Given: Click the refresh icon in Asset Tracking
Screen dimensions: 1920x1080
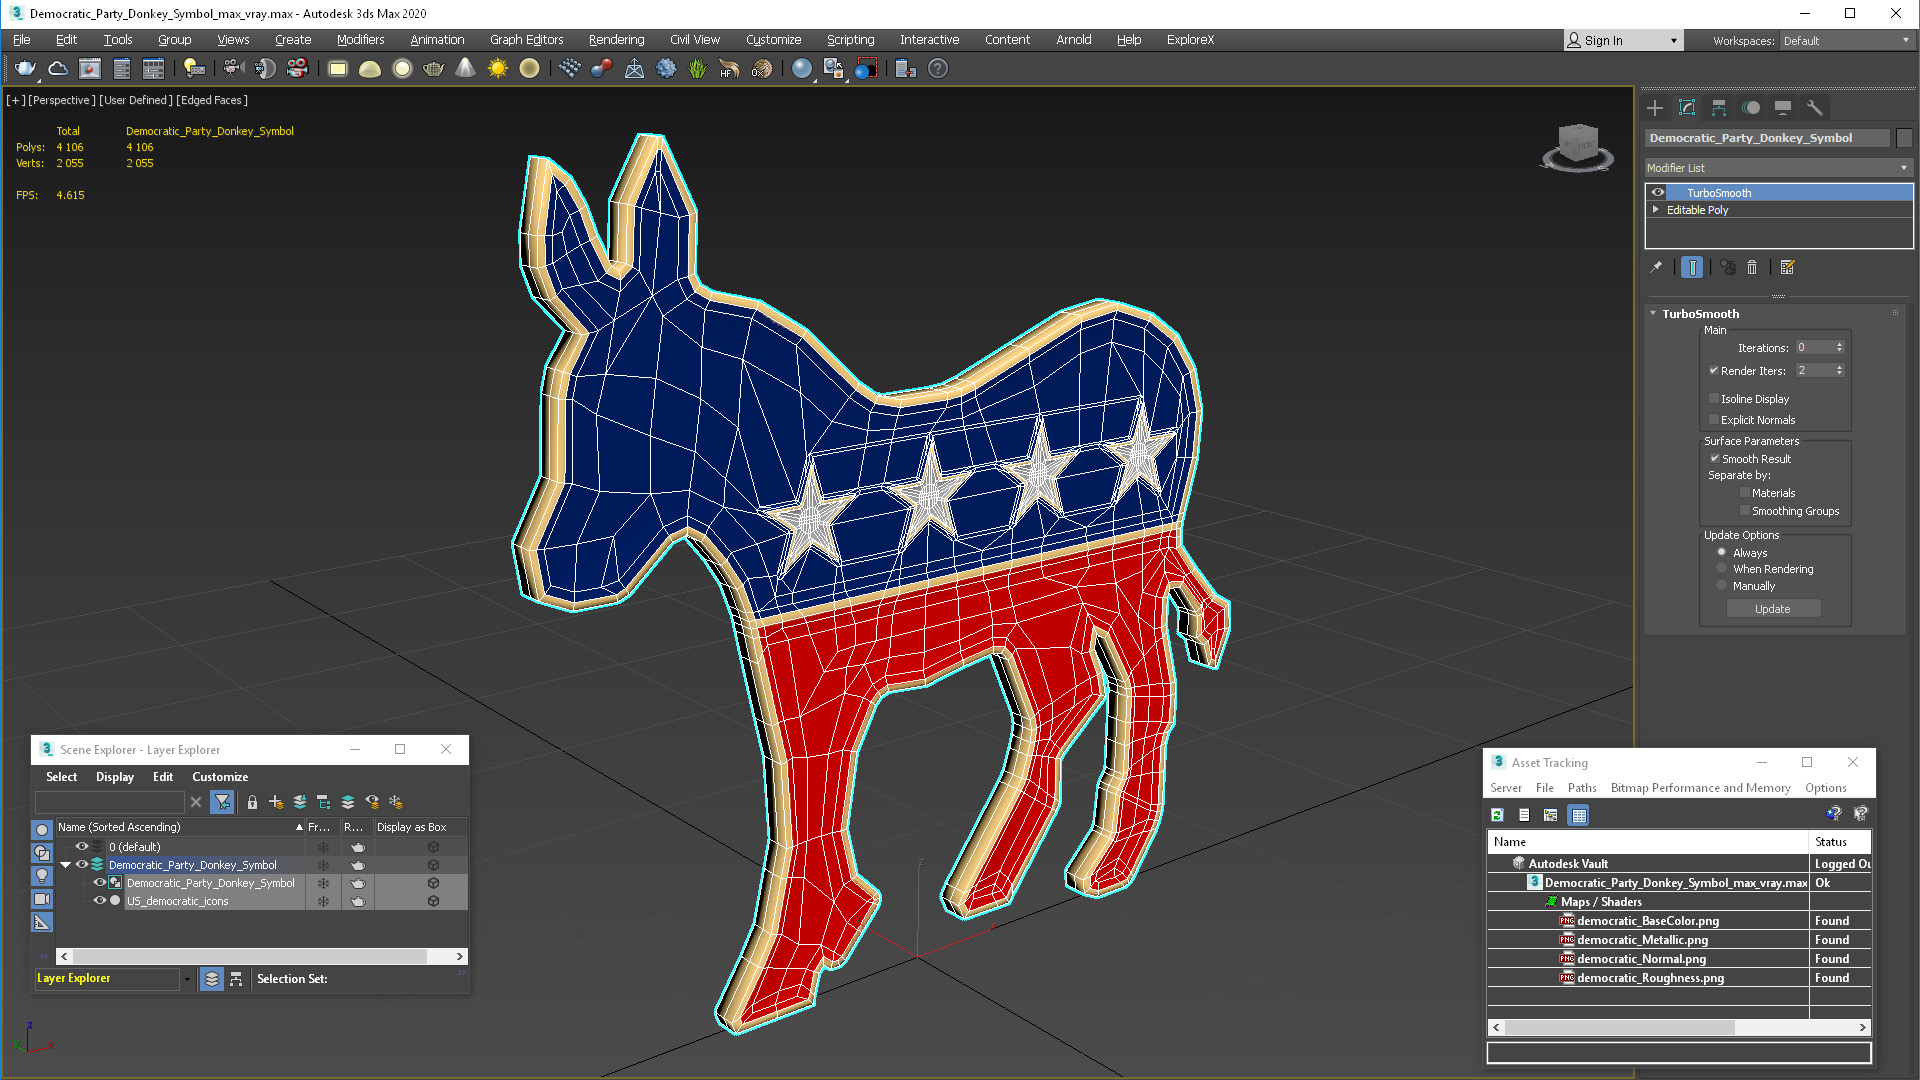Looking at the screenshot, I should tap(1497, 815).
